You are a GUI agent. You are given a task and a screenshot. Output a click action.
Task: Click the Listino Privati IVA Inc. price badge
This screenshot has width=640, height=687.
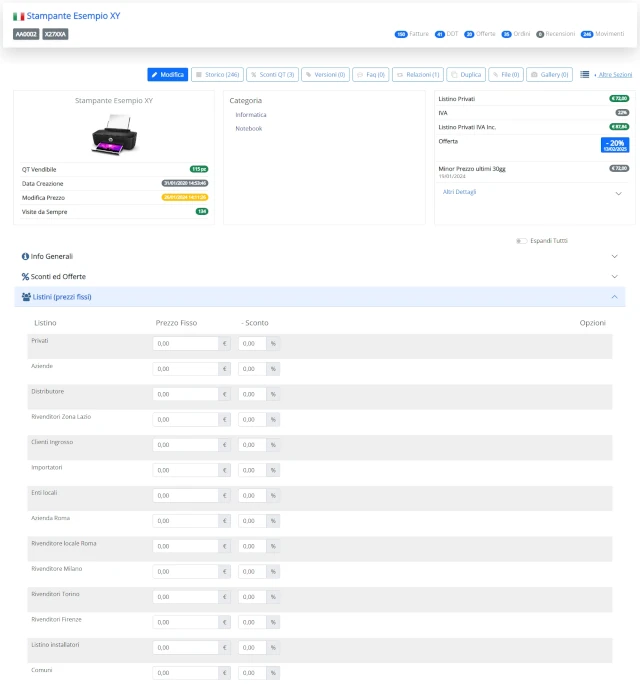[x=619, y=127]
